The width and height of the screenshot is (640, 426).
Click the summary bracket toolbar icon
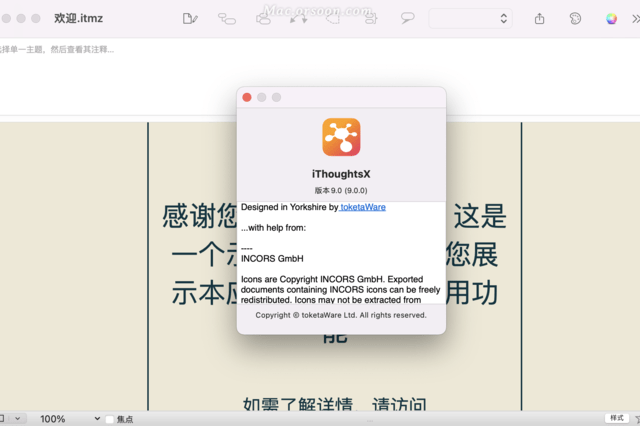coord(371,19)
